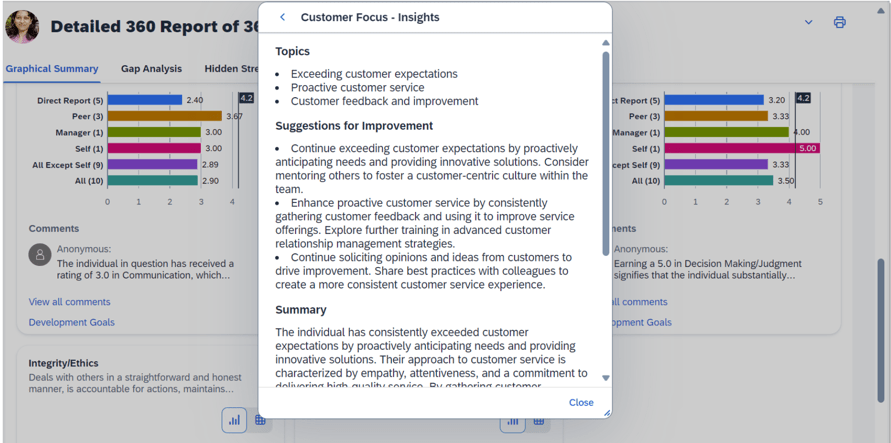
Task: Click the print report icon
Action: (x=839, y=22)
